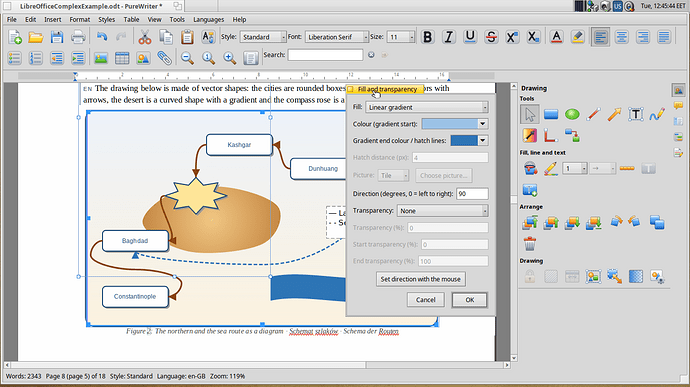
Task: Click the Search input field
Action: pos(325,55)
